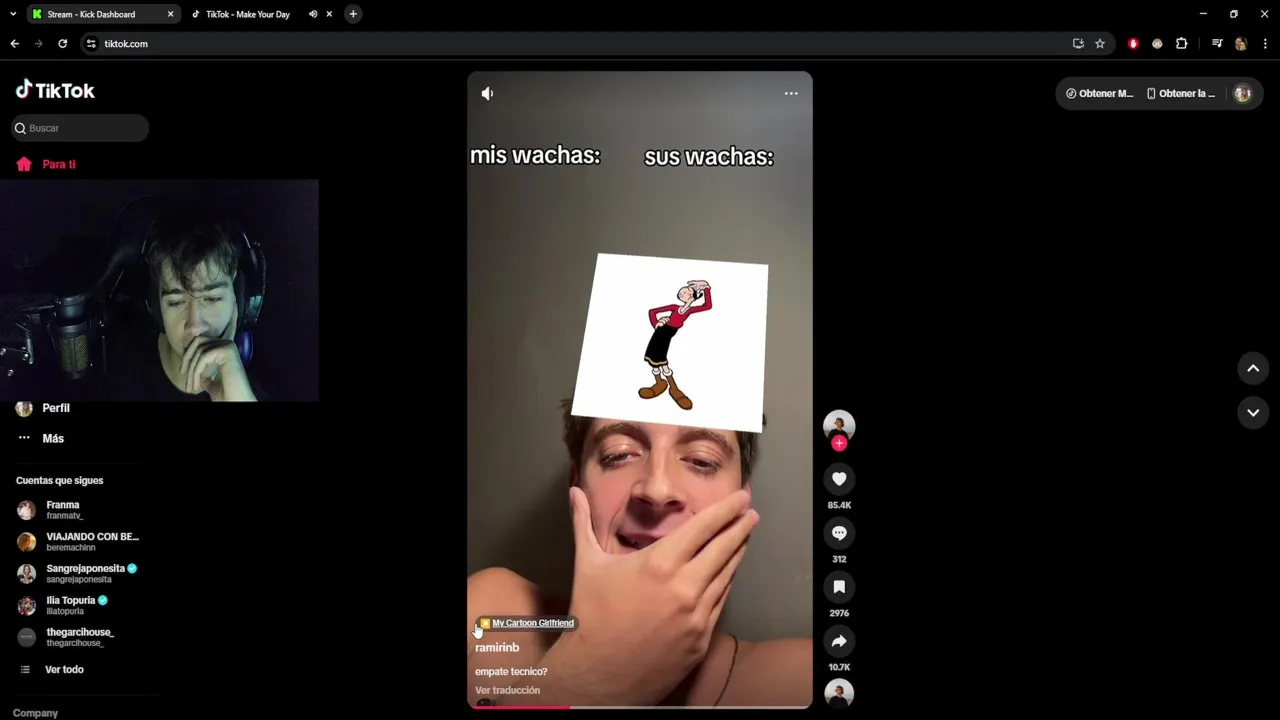This screenshot has height=720, width=1280.
Task: Click Ver traducción under the caption
Action: click(x=507, y=690)
